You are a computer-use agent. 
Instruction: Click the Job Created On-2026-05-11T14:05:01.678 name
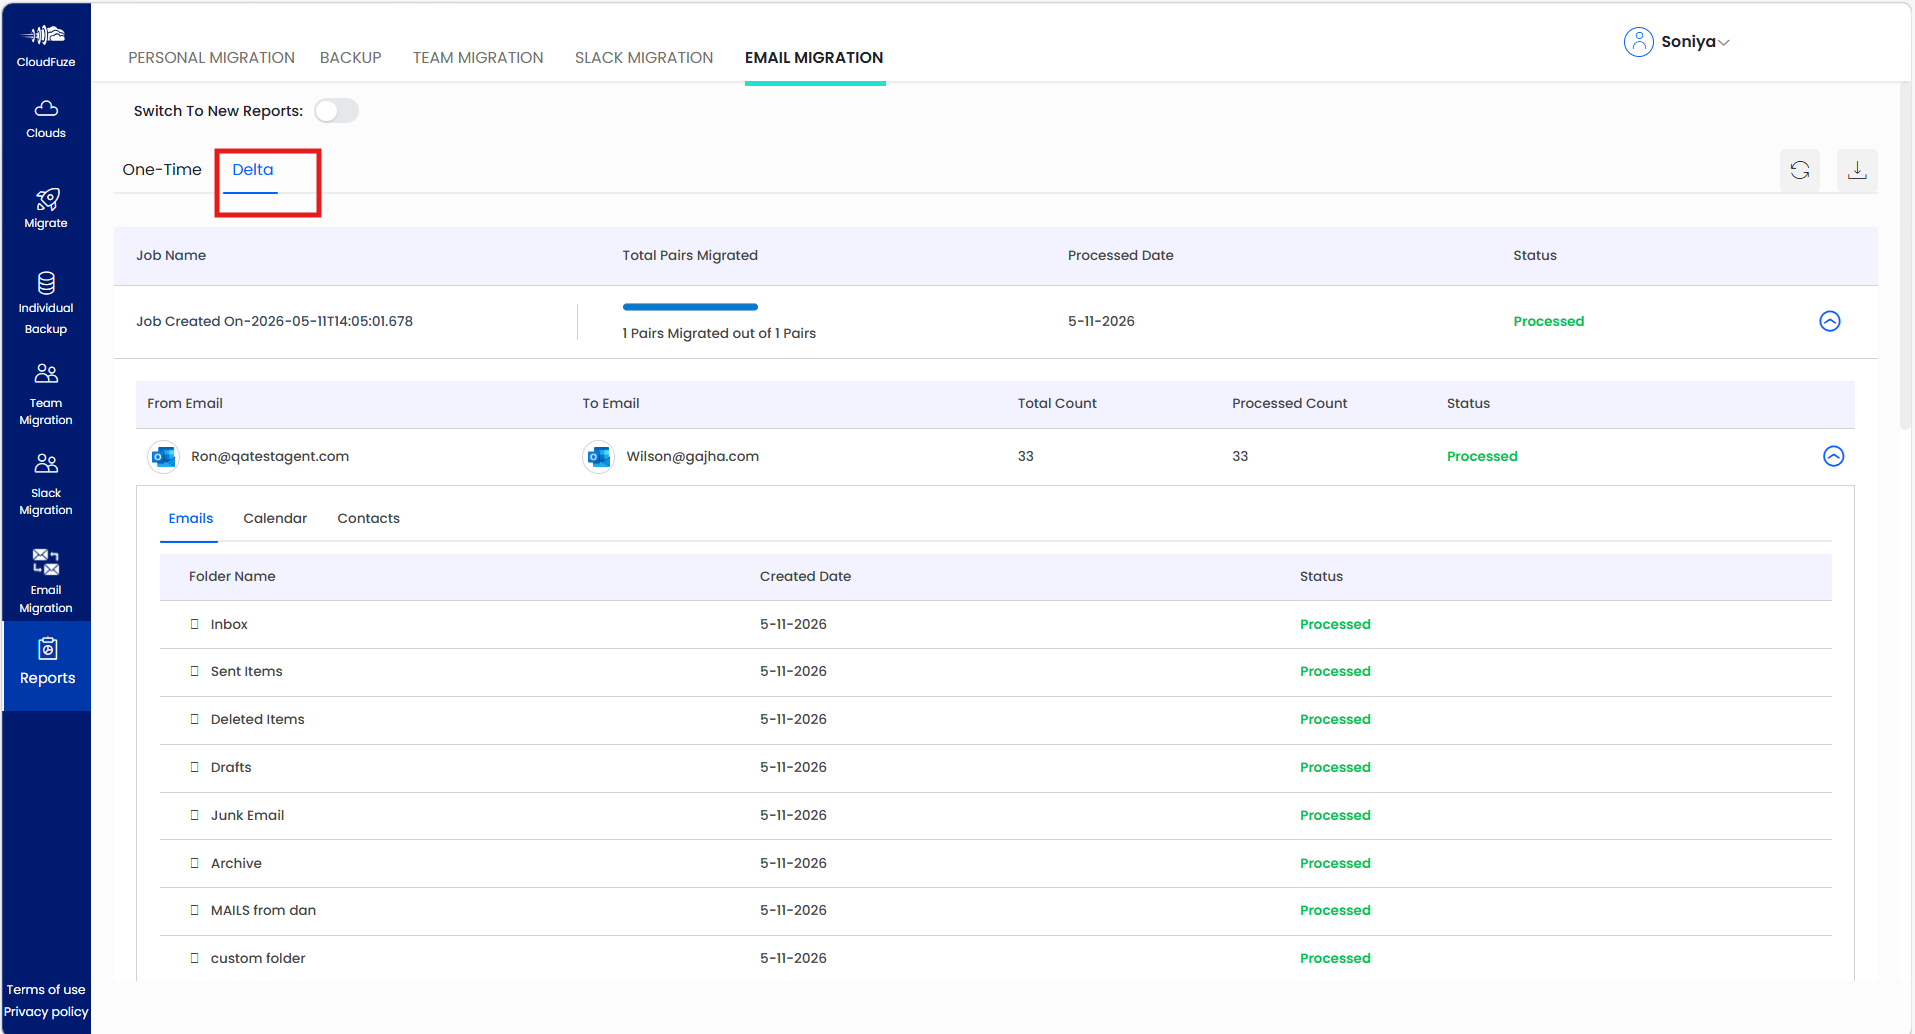pyautogui.click(x=274, y=321)
